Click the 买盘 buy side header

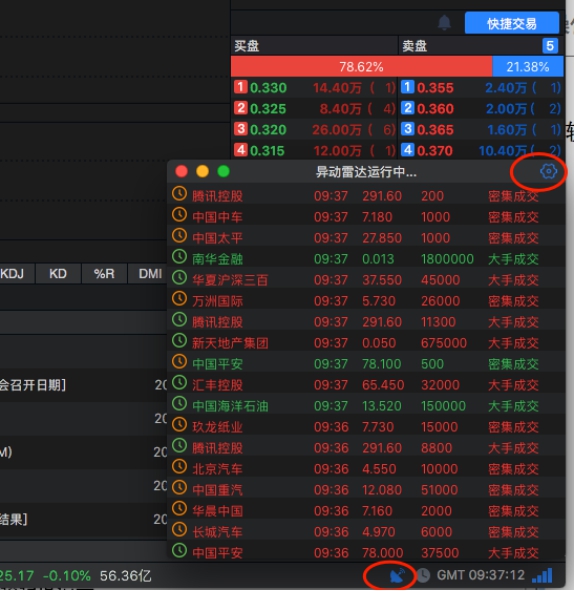pos(247,46)
